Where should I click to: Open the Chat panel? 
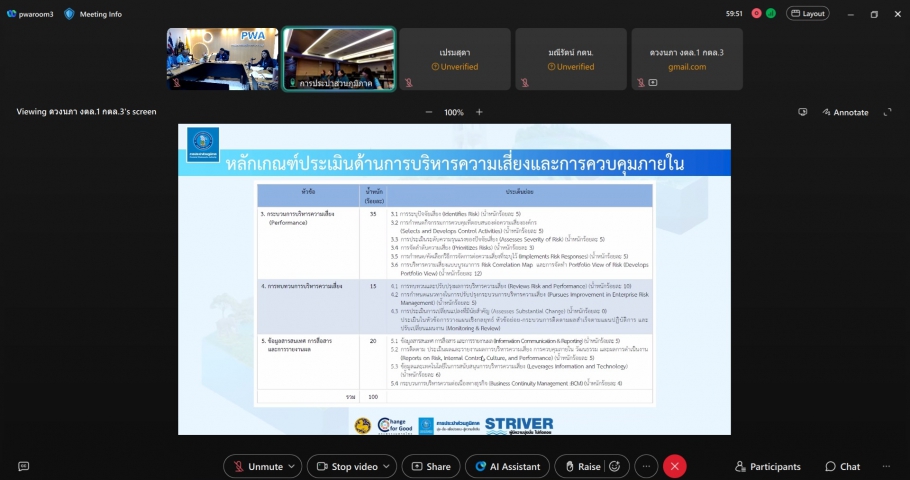click(842, 466)
